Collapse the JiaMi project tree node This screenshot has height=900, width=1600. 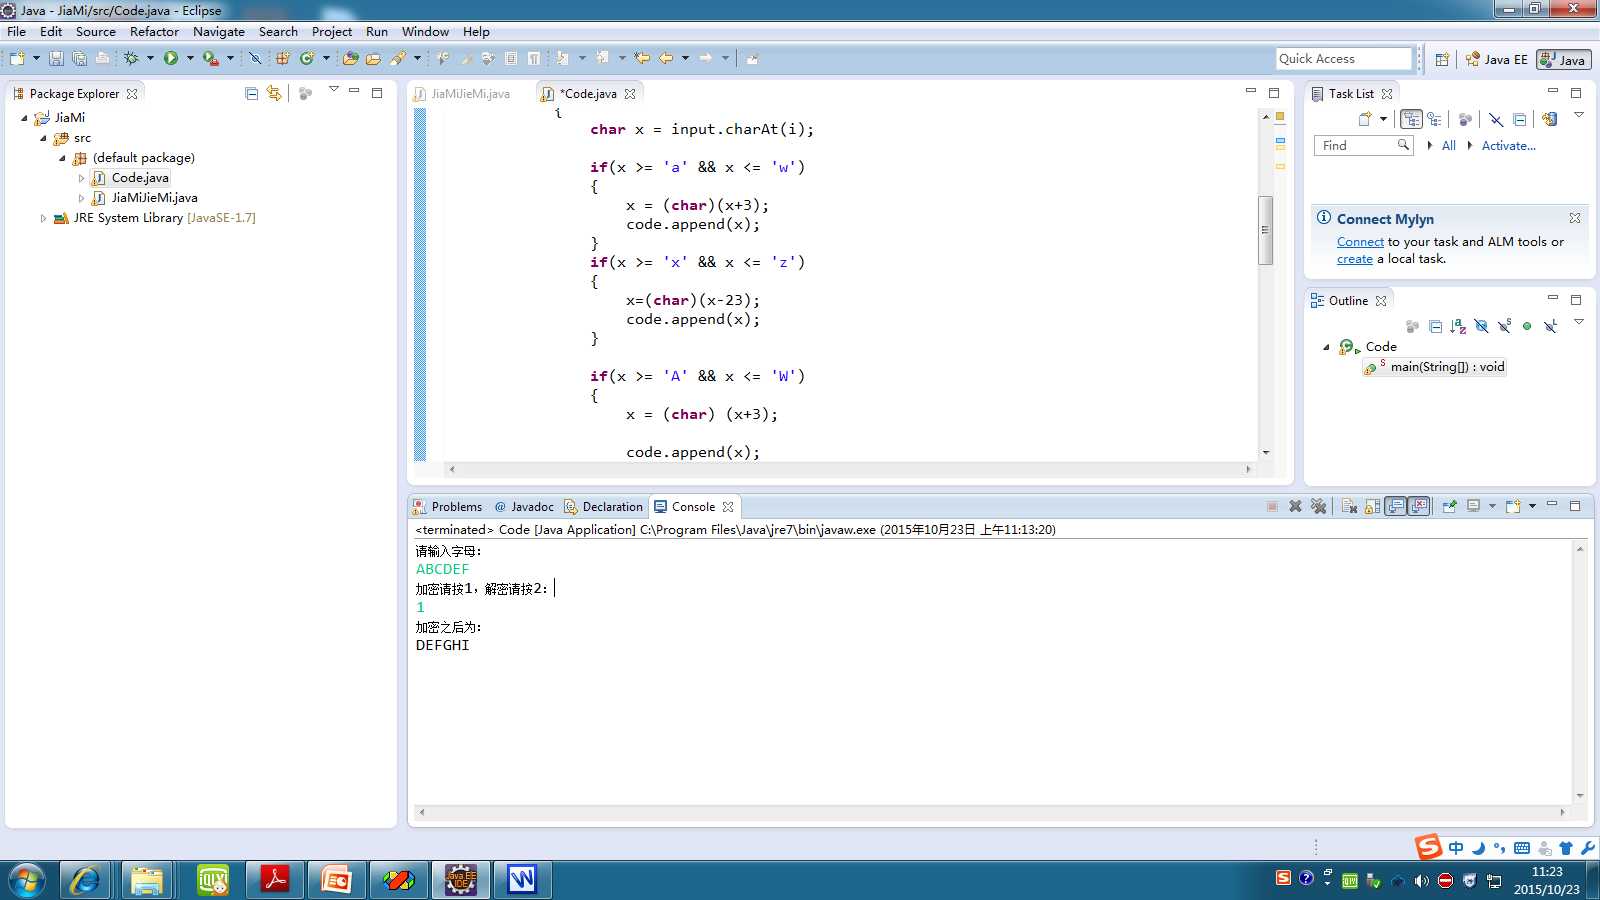(x=24, y=118)
